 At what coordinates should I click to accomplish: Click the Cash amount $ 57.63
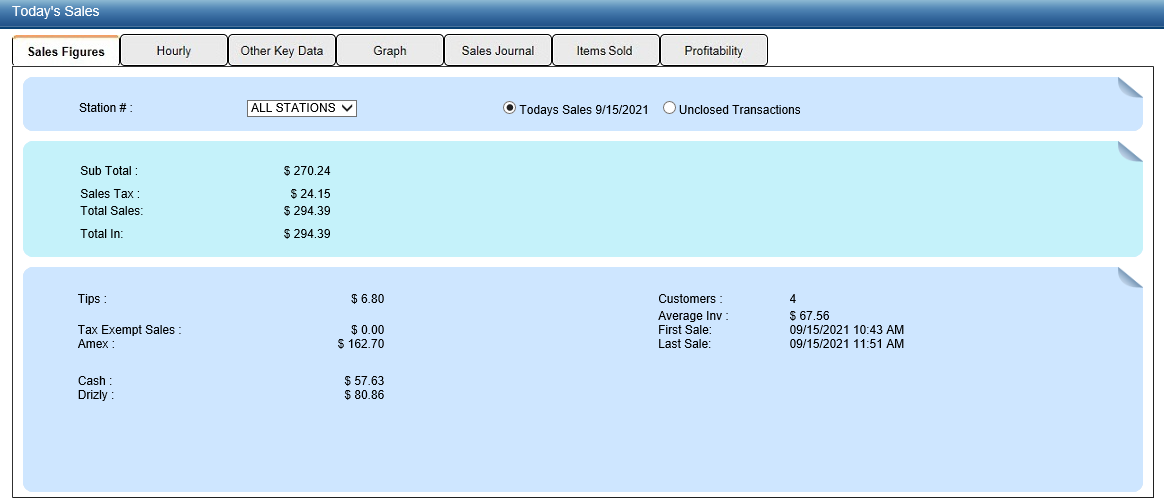click(364, 381)
